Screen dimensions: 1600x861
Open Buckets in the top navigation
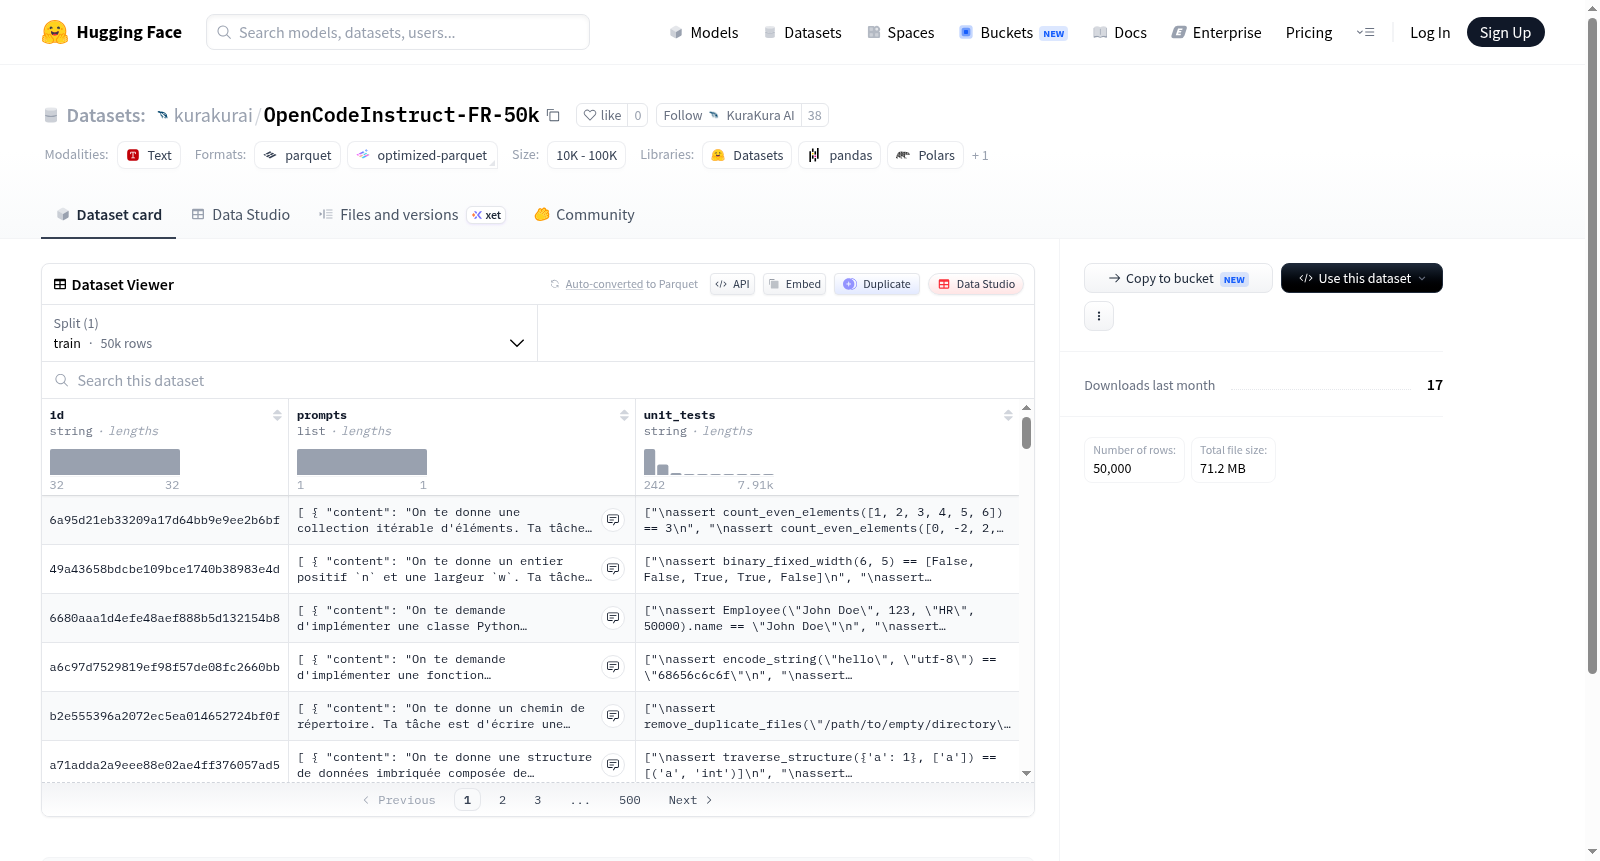[x=1014, y=32]
